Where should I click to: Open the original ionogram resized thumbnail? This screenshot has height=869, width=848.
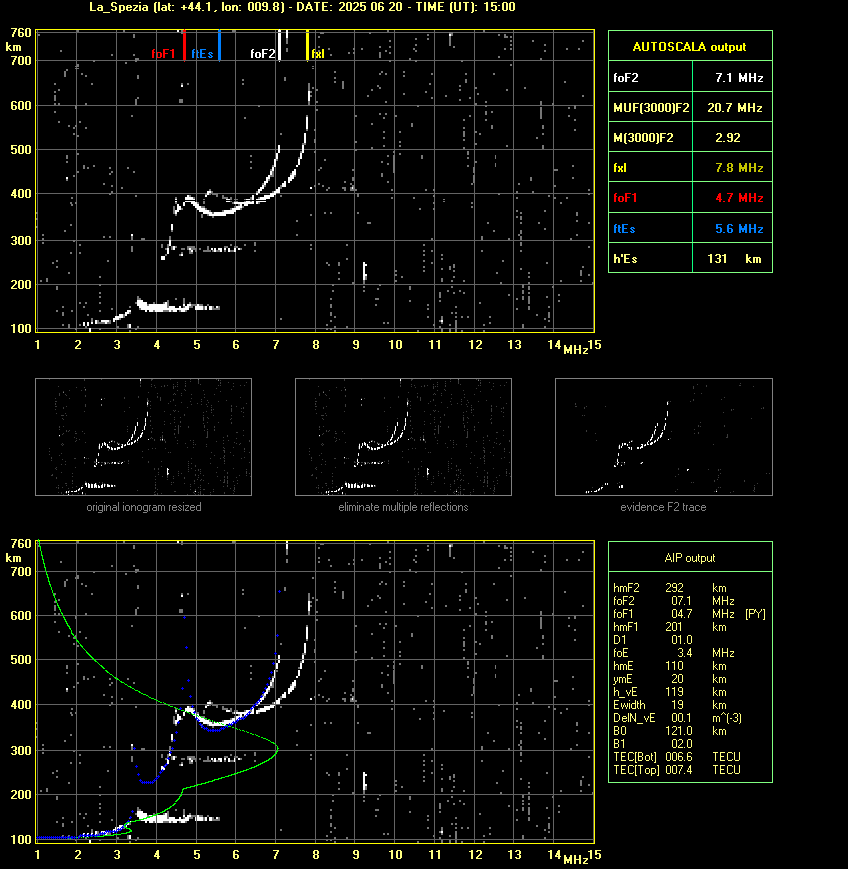(x=144, y=437)
